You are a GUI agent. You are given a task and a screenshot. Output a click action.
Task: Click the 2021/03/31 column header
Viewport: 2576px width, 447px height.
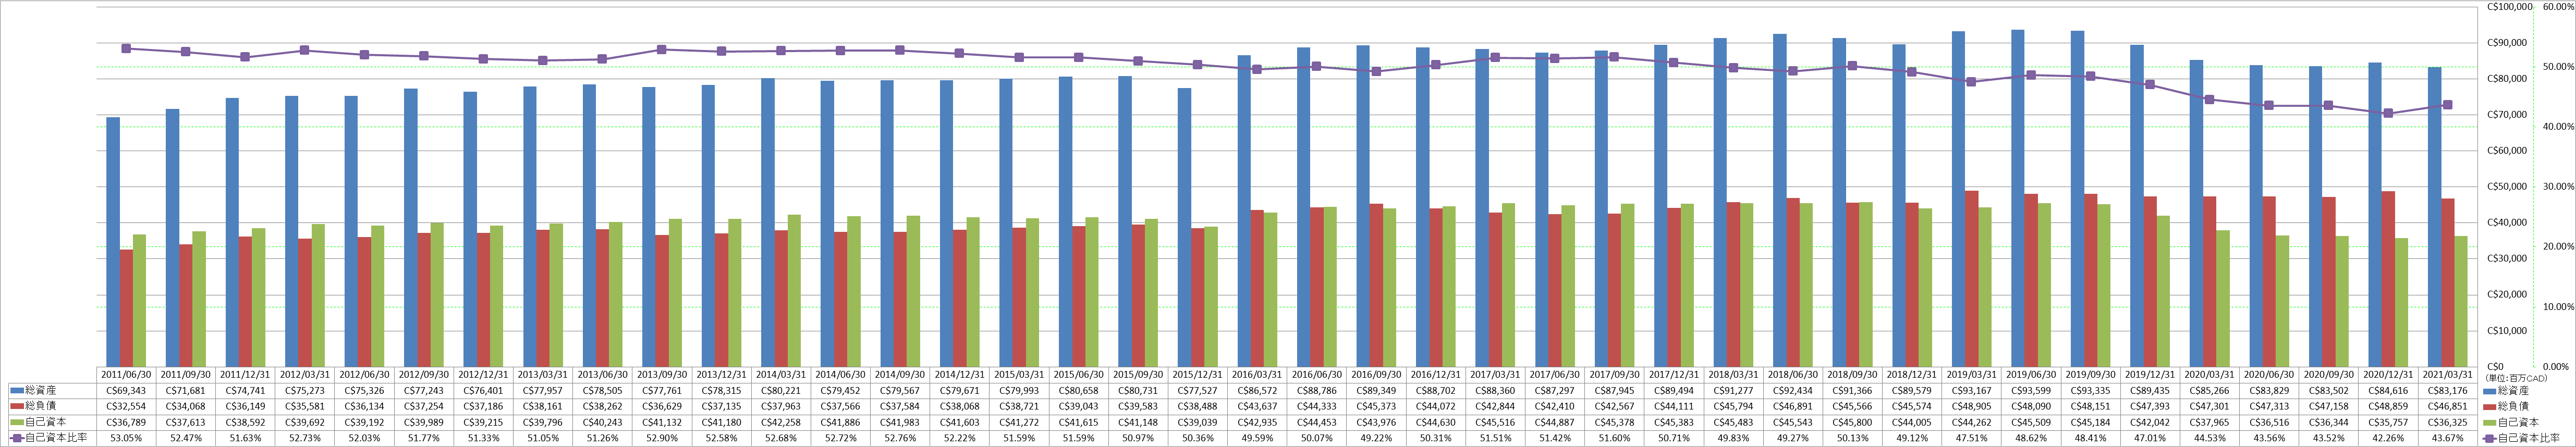2449,374
